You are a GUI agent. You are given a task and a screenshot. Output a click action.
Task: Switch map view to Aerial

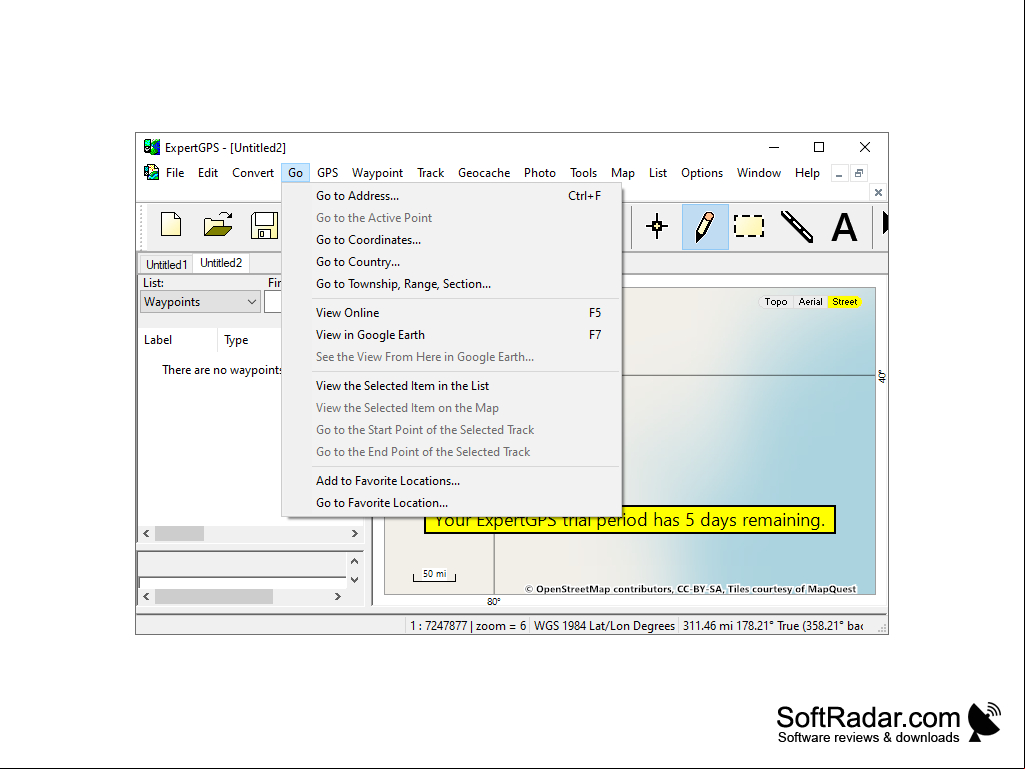point(810,301)
